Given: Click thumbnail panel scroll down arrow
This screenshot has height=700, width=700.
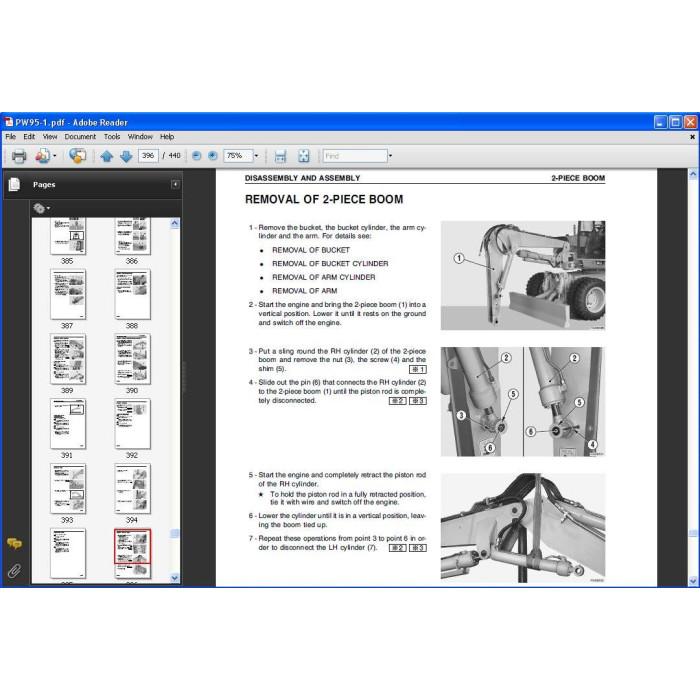Looking at the screenshot, I should [x=175, y=578].
